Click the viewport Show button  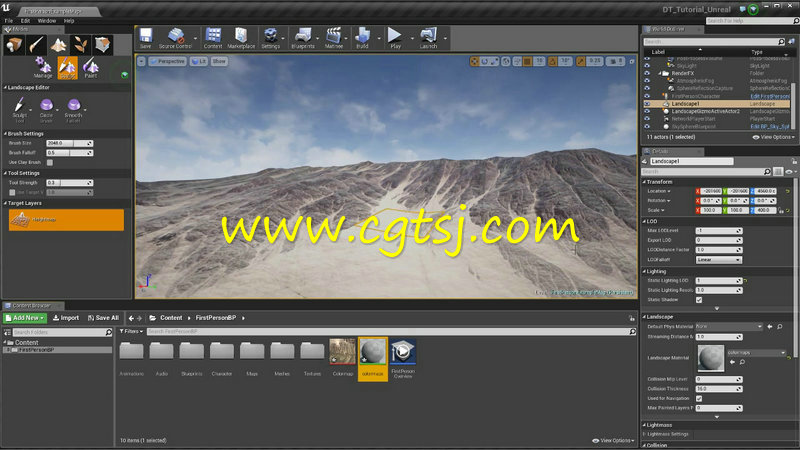click(219, 61)
